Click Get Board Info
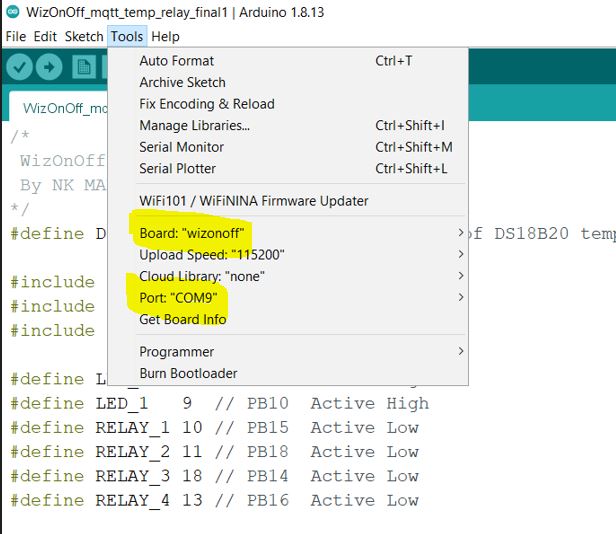The width and height of the screenshot is (616, 534). coord(182,319)
